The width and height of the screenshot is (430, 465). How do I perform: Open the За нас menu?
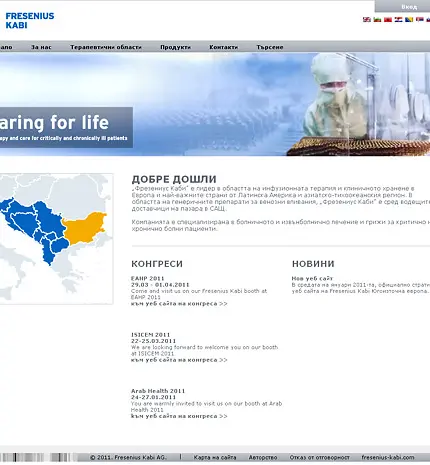pyautogui.click(x=41, y=47)
